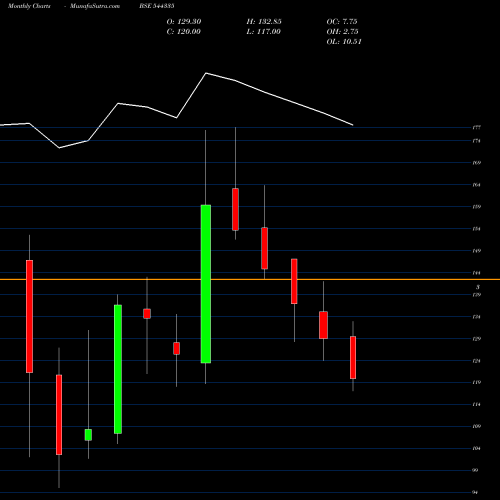Select the low value "L: 117.00"
Image resolution: width=500 pixels, height=500 pixels.
point(263,32)
